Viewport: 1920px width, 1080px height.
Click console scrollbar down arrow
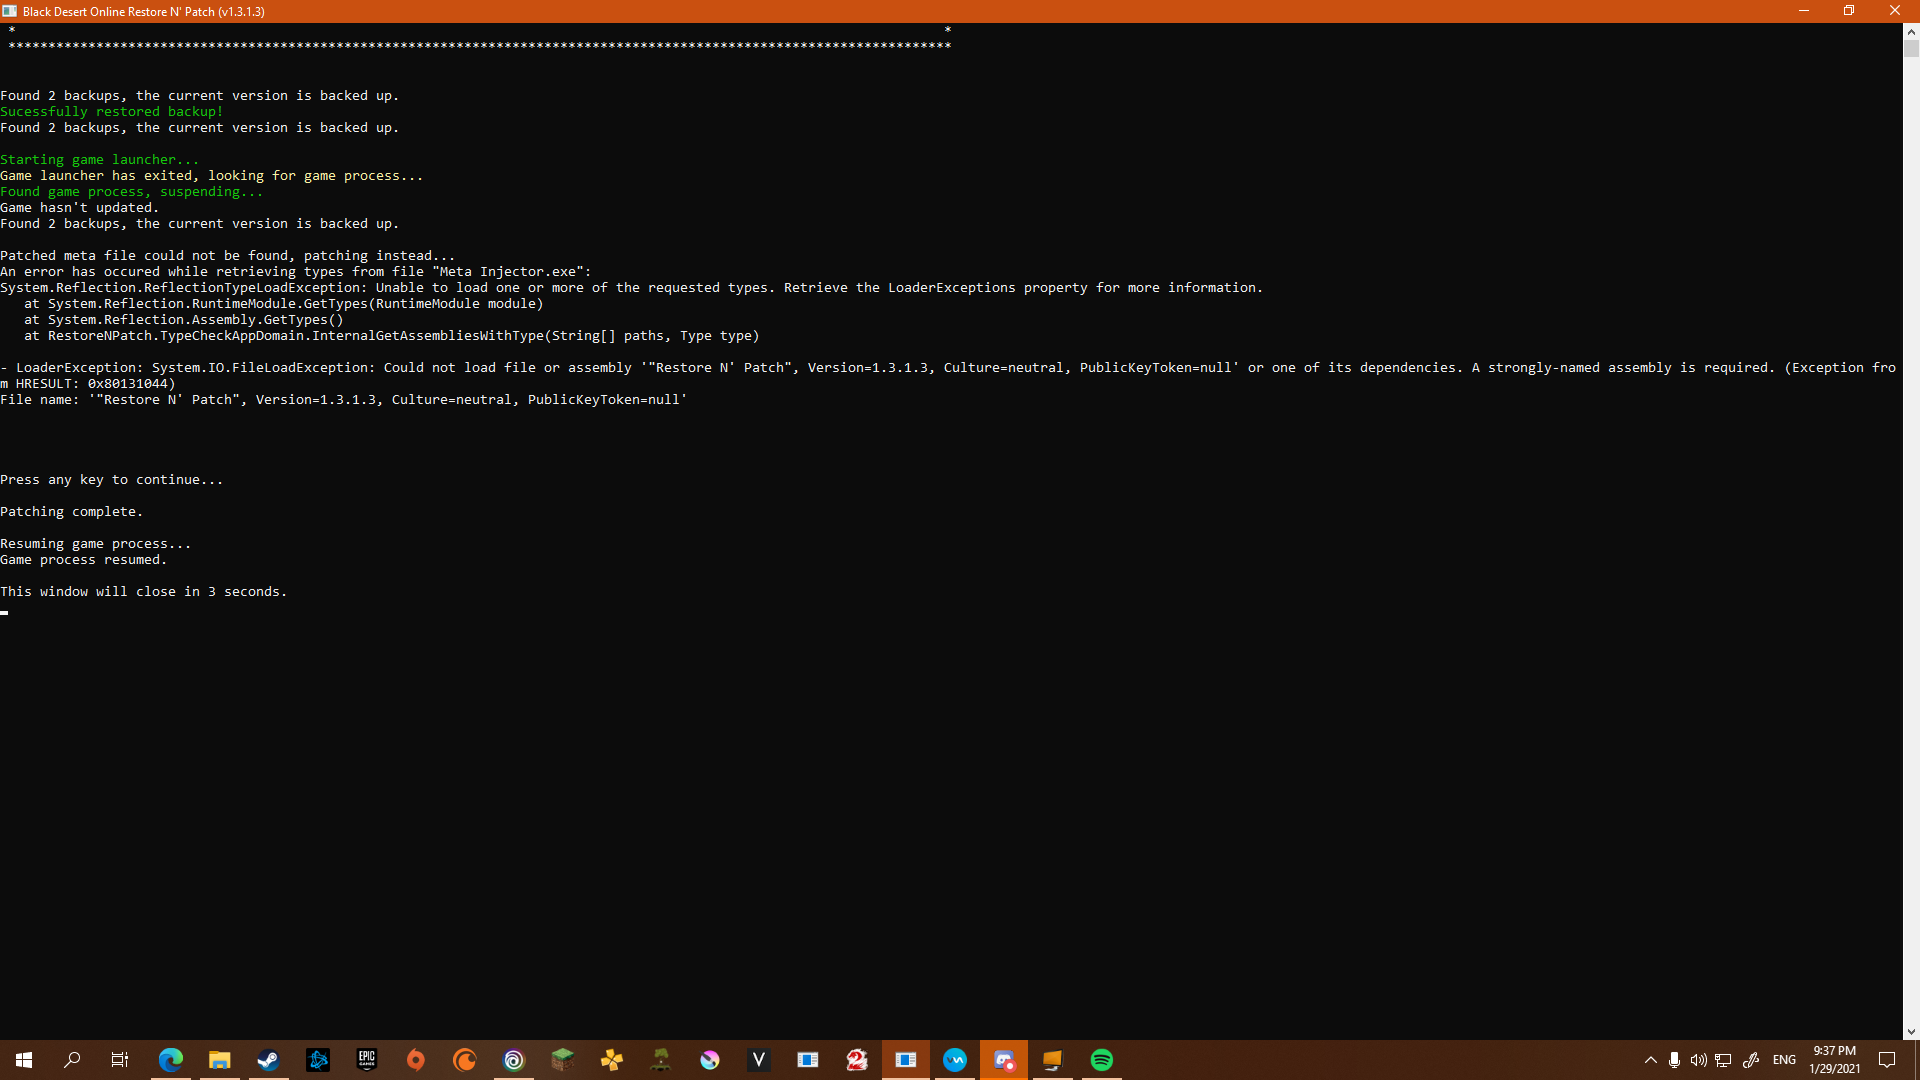click(x=1911, y=1032)
